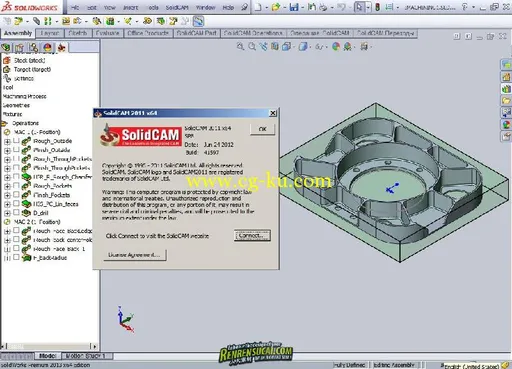Image resolution: width=512 pixels, height=369 pixels.
Task: Expand the Rough_Outside operation node
Action: (x=7, y=141)
